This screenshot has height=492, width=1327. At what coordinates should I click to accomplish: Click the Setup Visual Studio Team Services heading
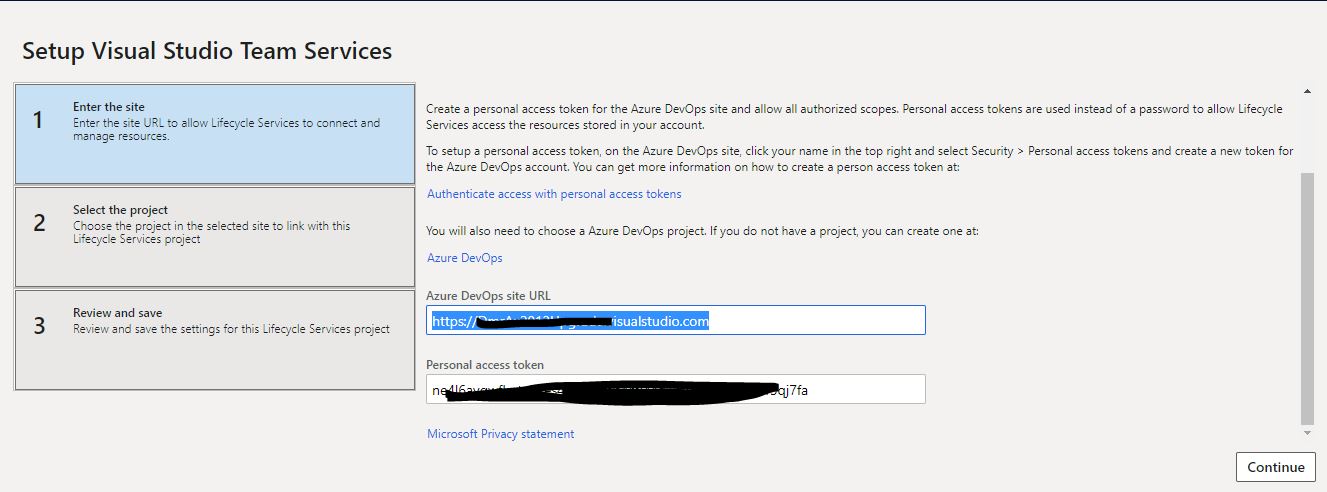pyautogui.click(x=207, y=51)
